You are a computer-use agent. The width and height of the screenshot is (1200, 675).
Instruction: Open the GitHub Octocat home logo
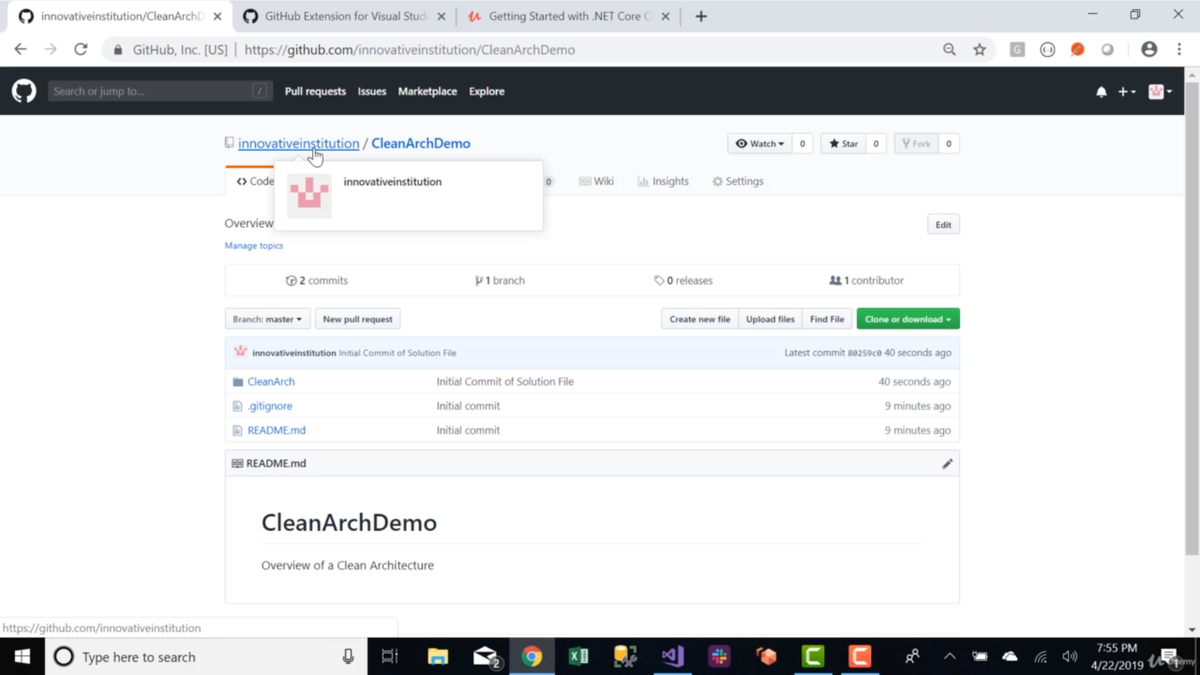click(x=24, y=91)
